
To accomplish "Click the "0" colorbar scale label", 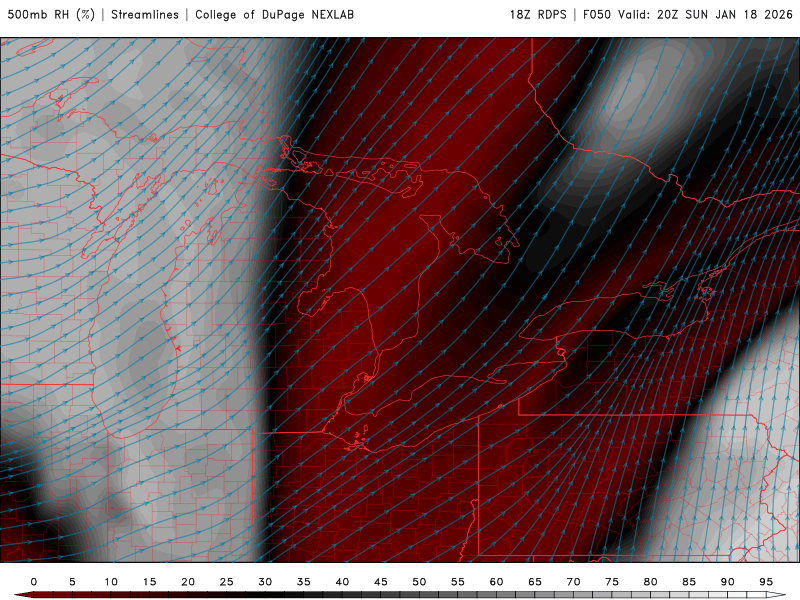I will pos(34,582).
